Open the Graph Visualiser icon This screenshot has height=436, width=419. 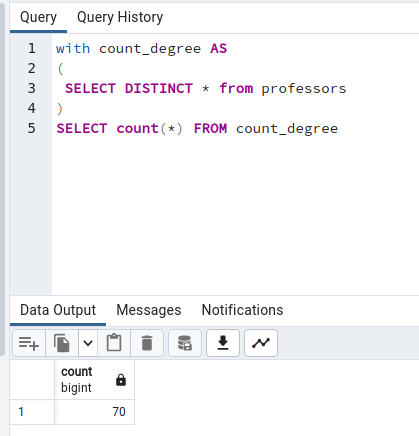(261, 343)
